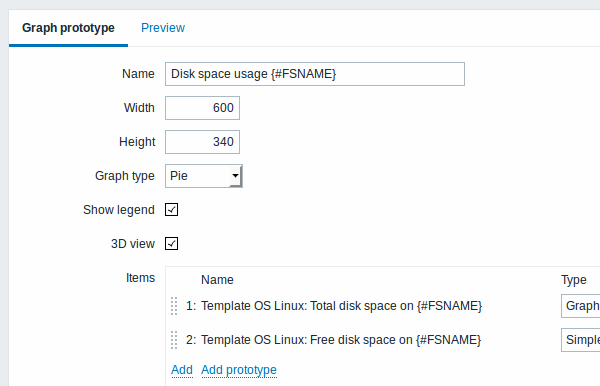Open the Graph type dropdown
The height and width of the screenshot is (386, 600).
point(204,176)
